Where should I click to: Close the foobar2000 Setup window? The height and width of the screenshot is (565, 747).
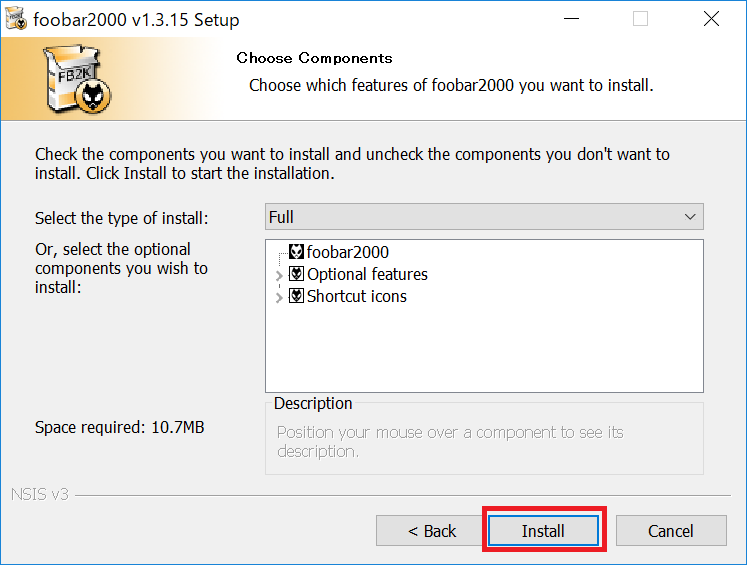tap(711, 19)
